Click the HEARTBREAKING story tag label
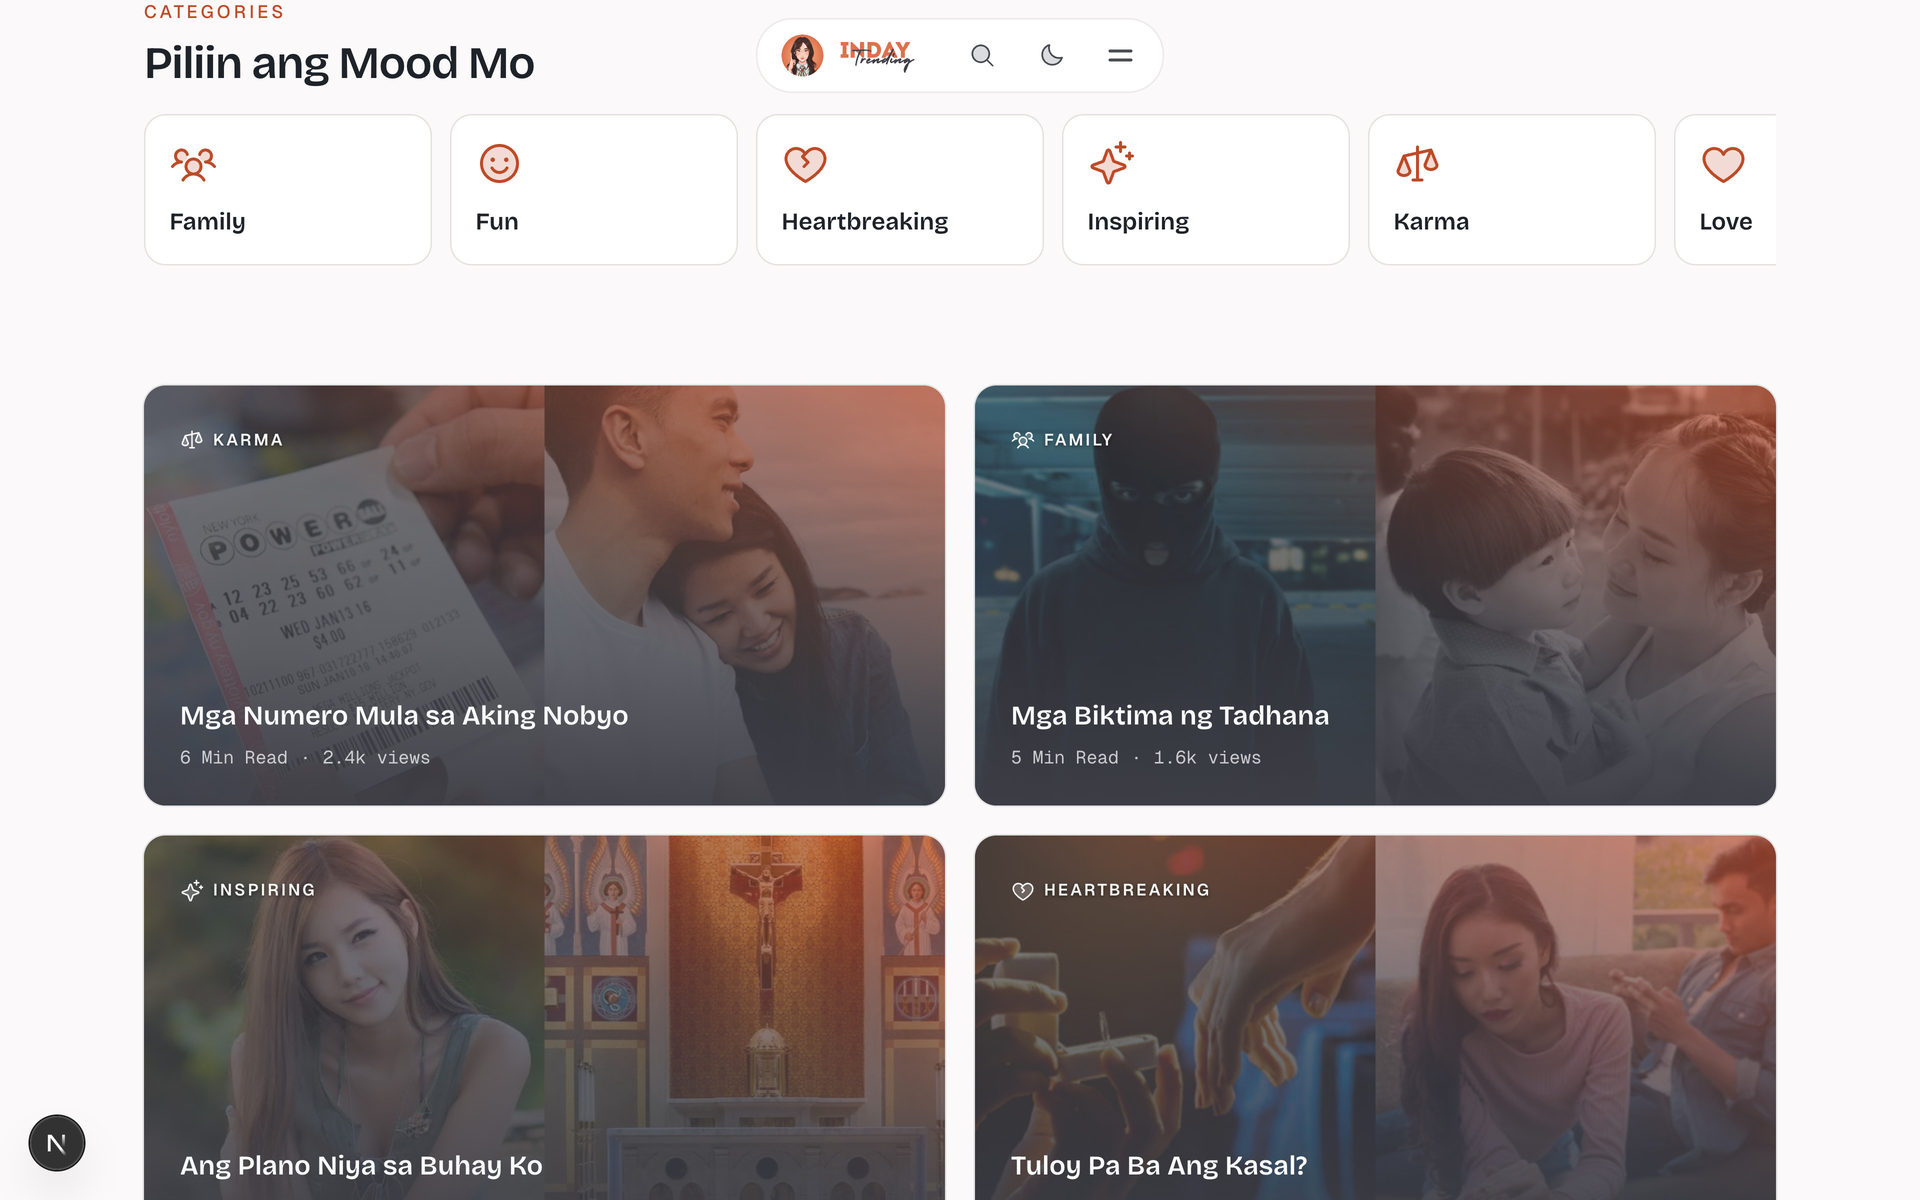This screenshot has height=1200, width=1920. point(1127,890)
